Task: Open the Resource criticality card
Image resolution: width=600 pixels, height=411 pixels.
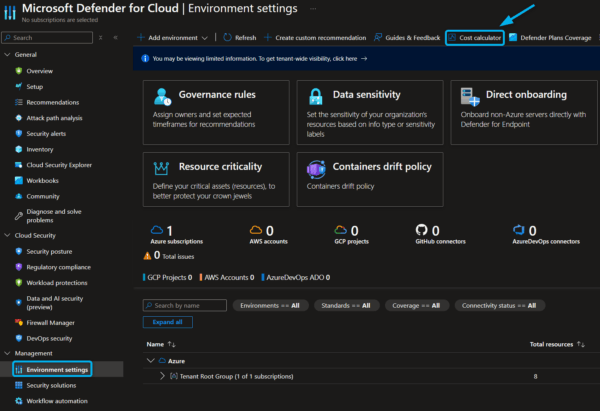Action: pos(216,179)
